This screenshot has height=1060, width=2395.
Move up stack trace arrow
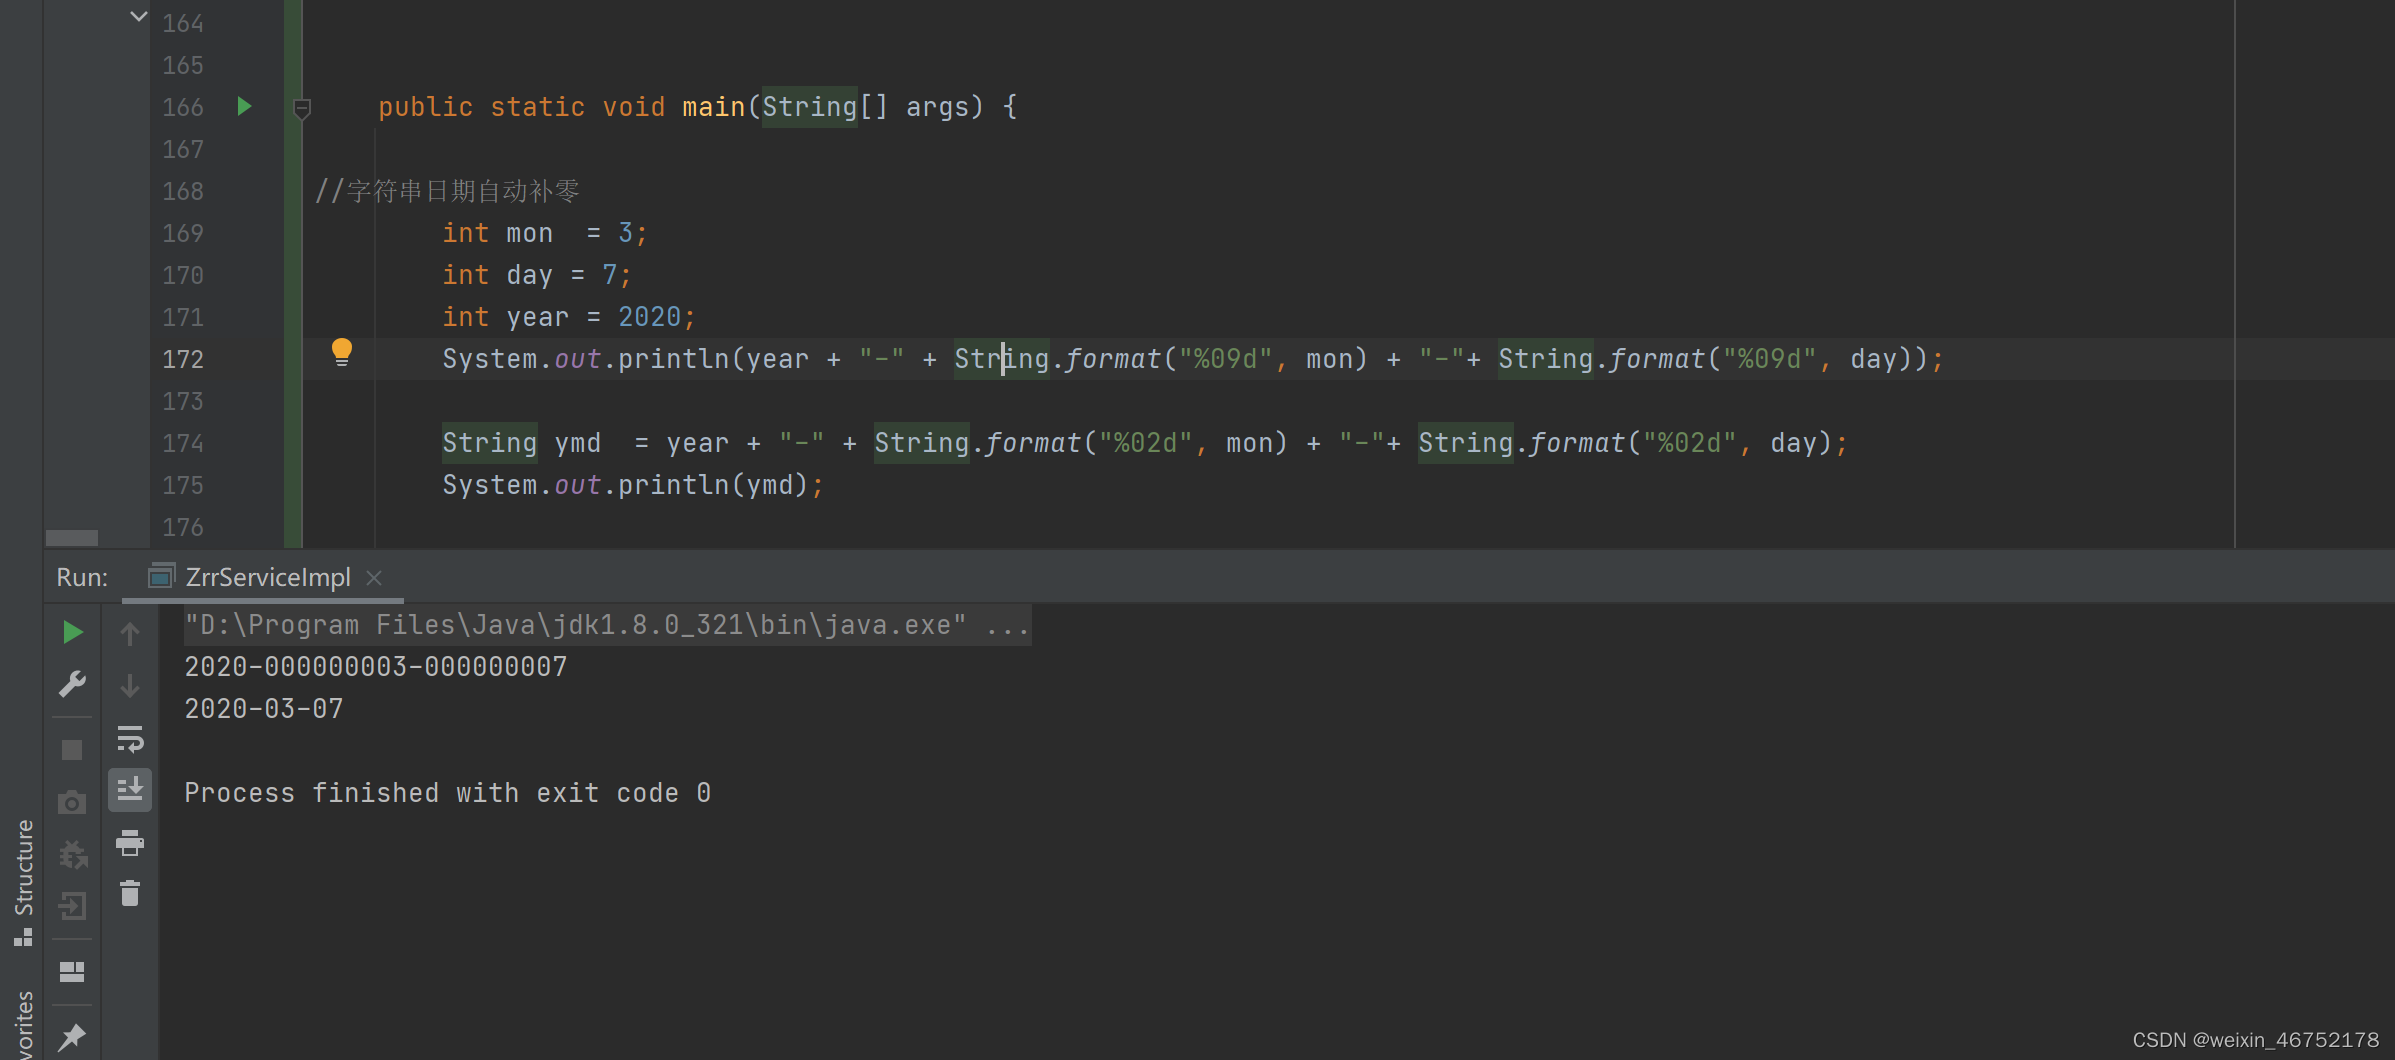[130, 633]
